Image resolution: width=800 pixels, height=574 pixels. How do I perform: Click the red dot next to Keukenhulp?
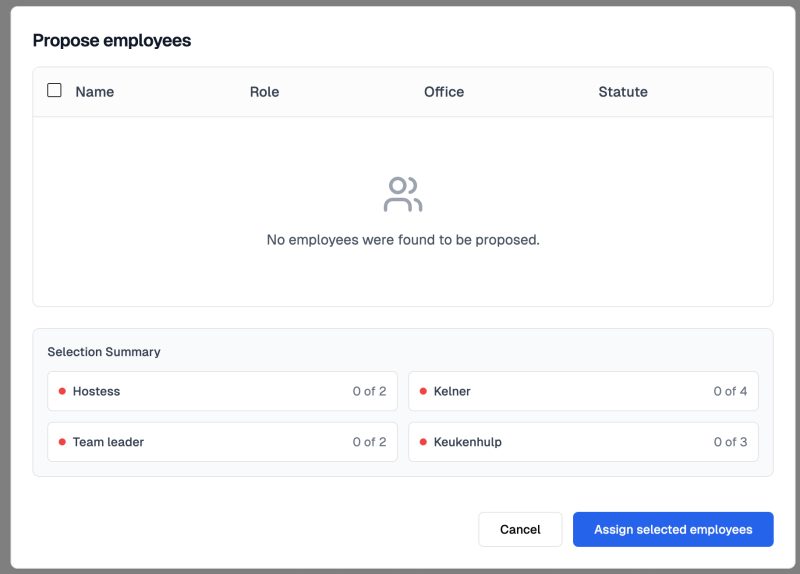click(423, 442)
